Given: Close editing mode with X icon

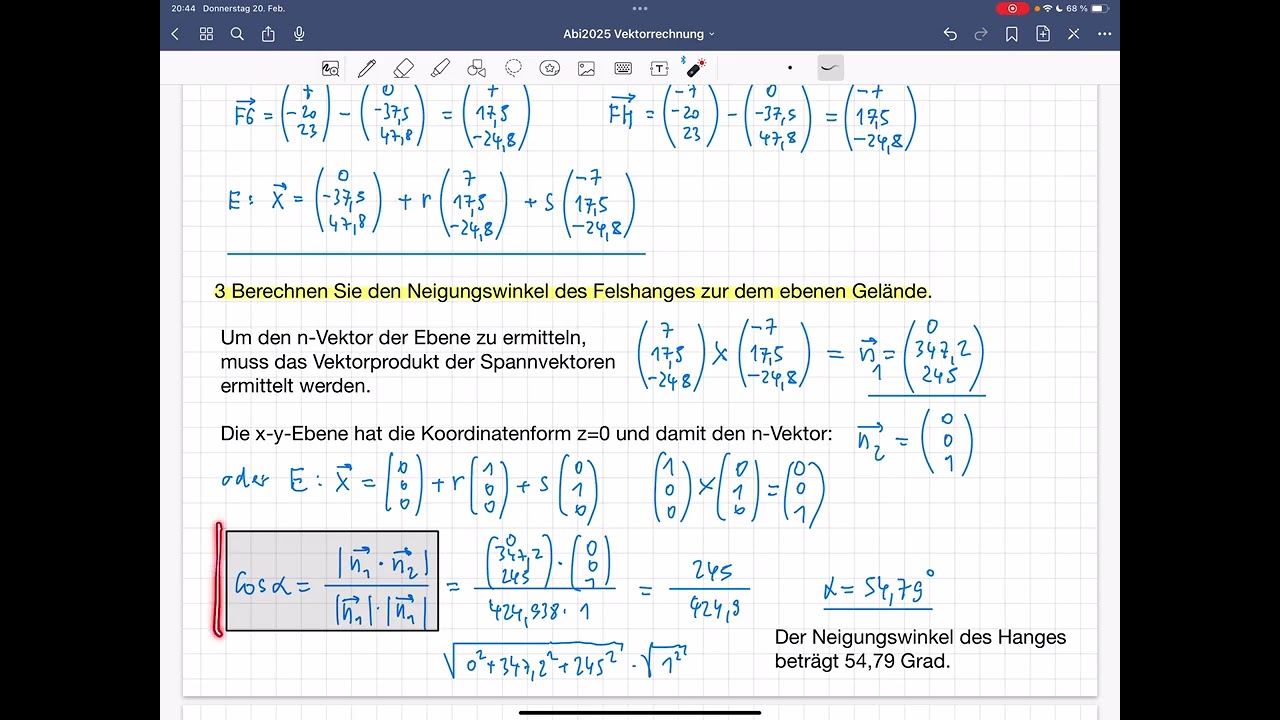Looking at the screenshot, I should 1074,34.
